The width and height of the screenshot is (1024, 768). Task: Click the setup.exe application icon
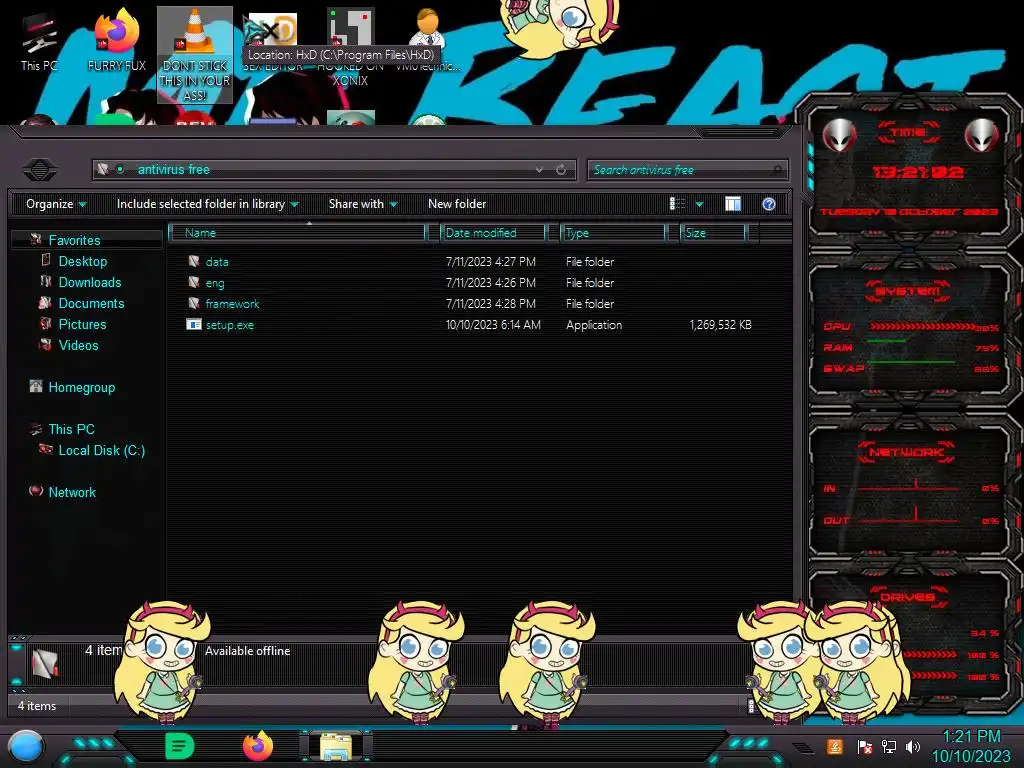tap(193, 324)
